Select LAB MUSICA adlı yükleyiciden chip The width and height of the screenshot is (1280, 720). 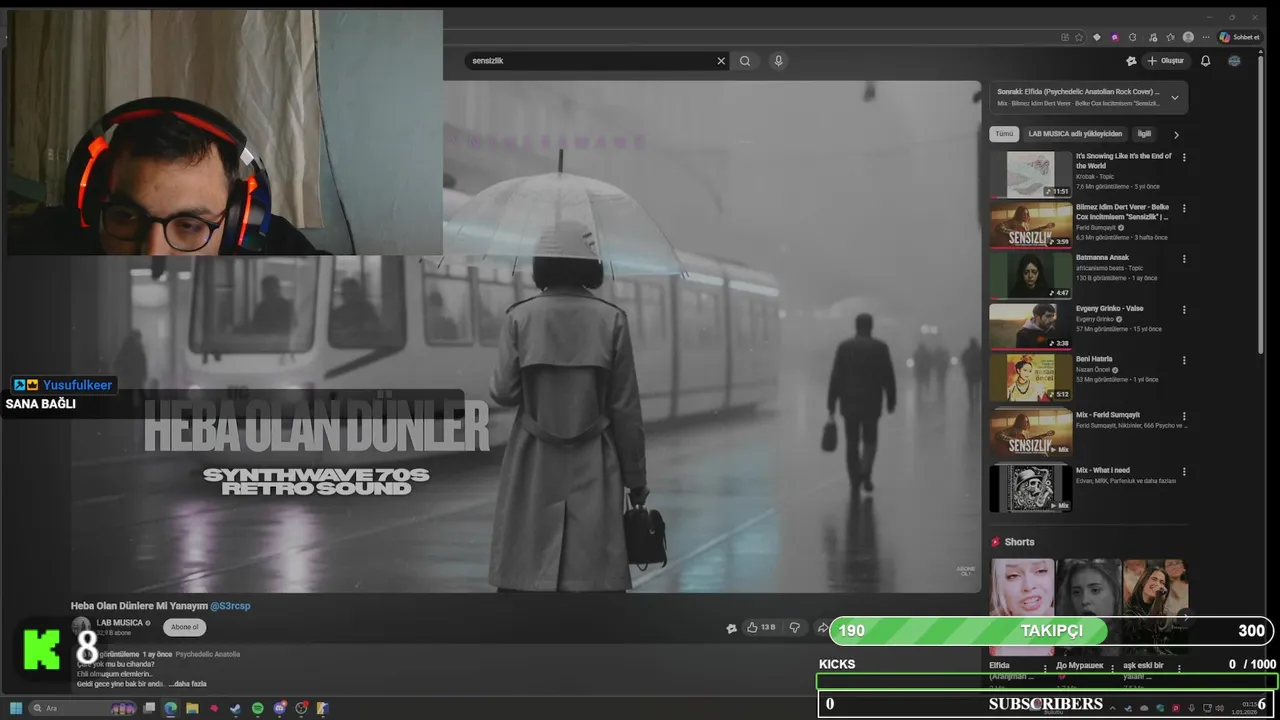click(x=1075, y=133)
